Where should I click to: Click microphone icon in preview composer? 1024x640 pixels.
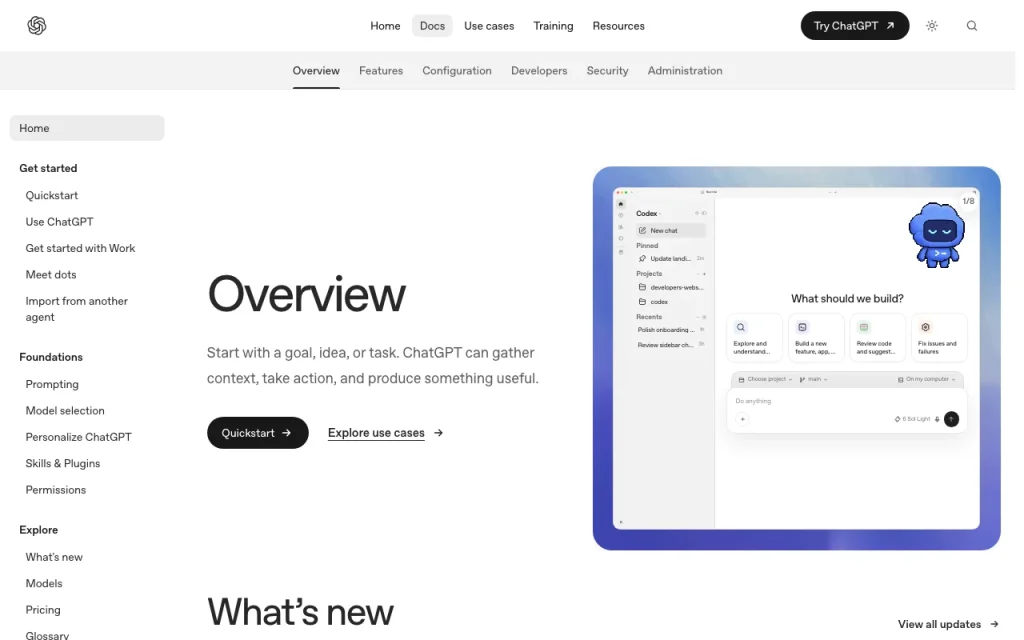(937, 419)
